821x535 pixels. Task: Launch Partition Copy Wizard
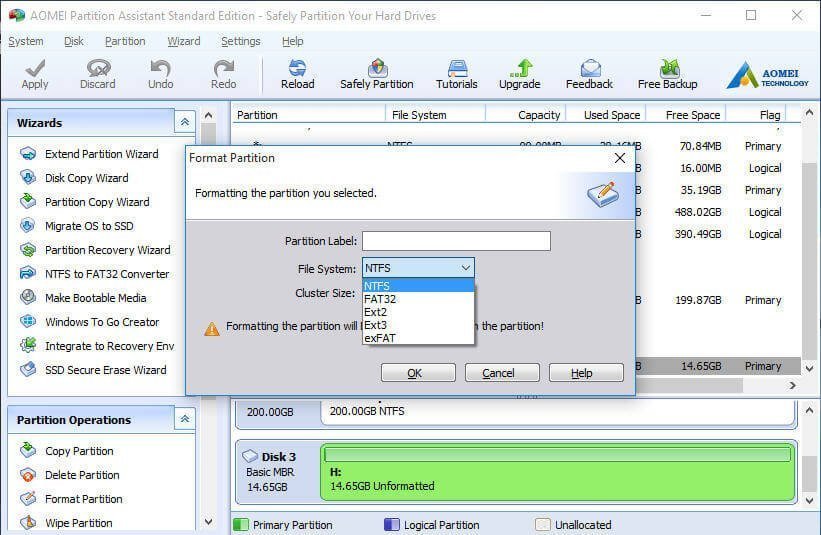pyautogui.click(x=85, y=202)
